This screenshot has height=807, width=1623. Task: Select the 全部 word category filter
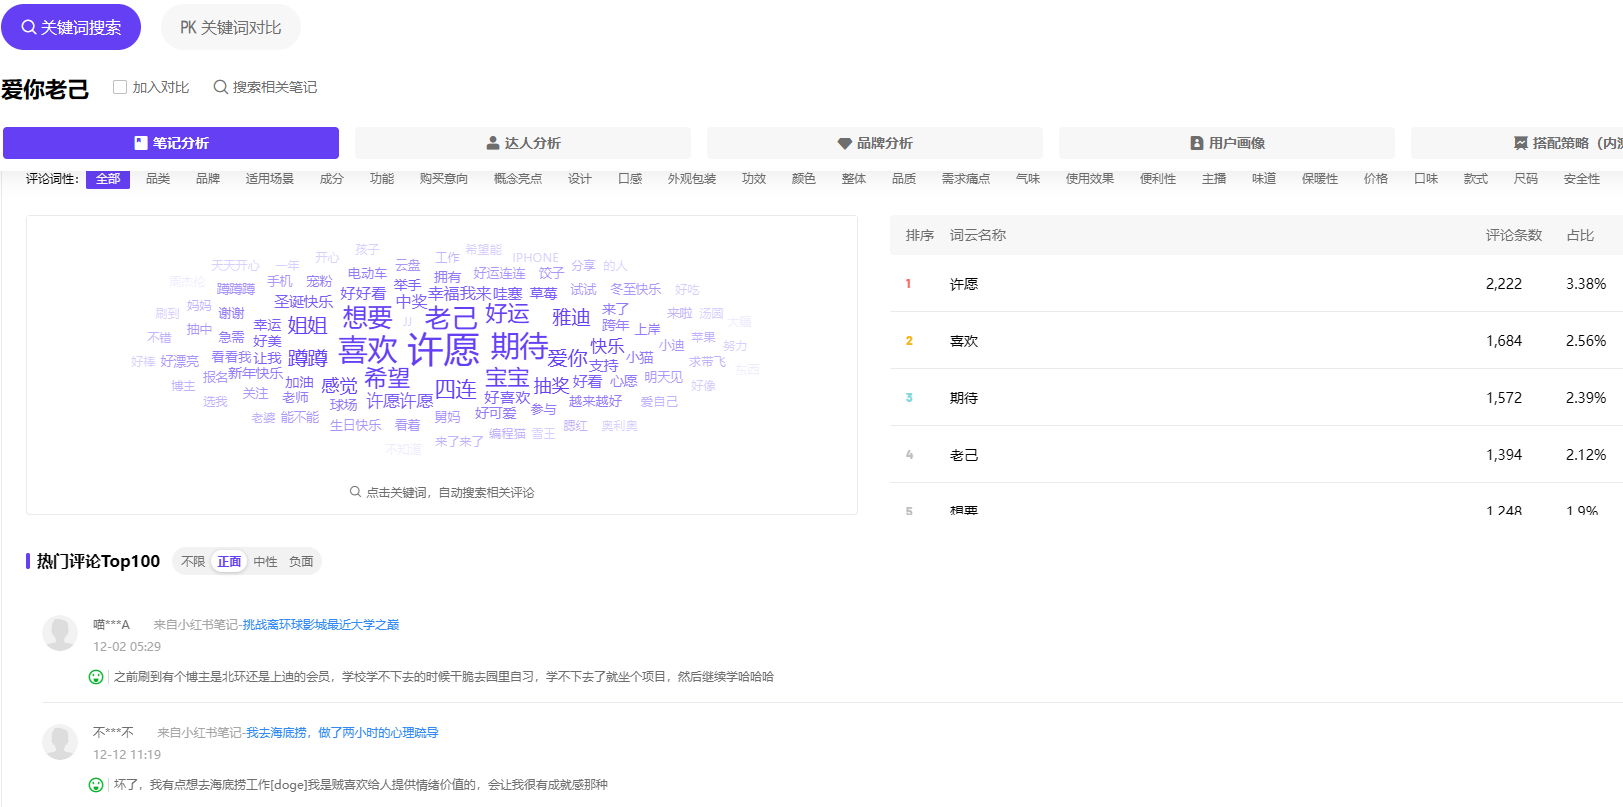click(x=108, y=179)
